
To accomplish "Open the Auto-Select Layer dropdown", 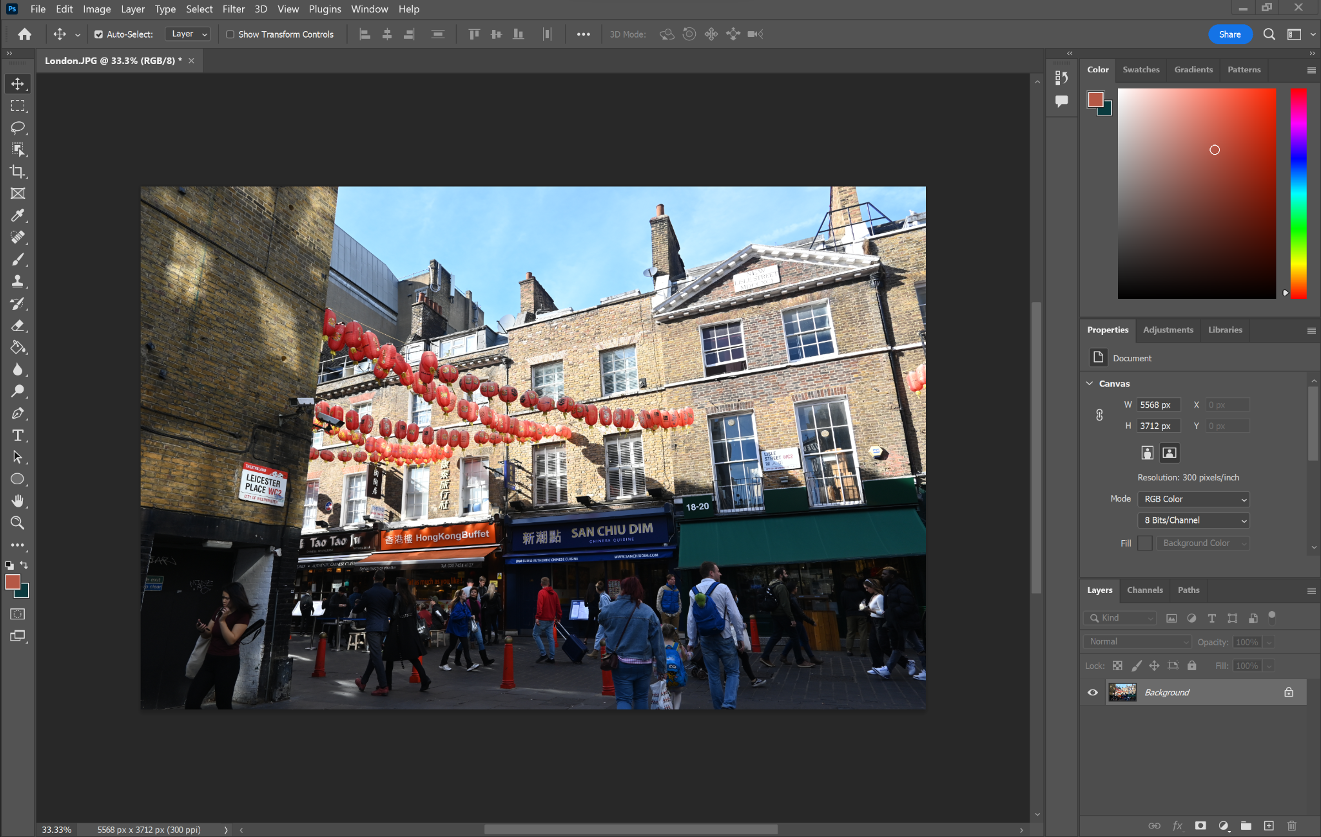I will coord(188,34).
